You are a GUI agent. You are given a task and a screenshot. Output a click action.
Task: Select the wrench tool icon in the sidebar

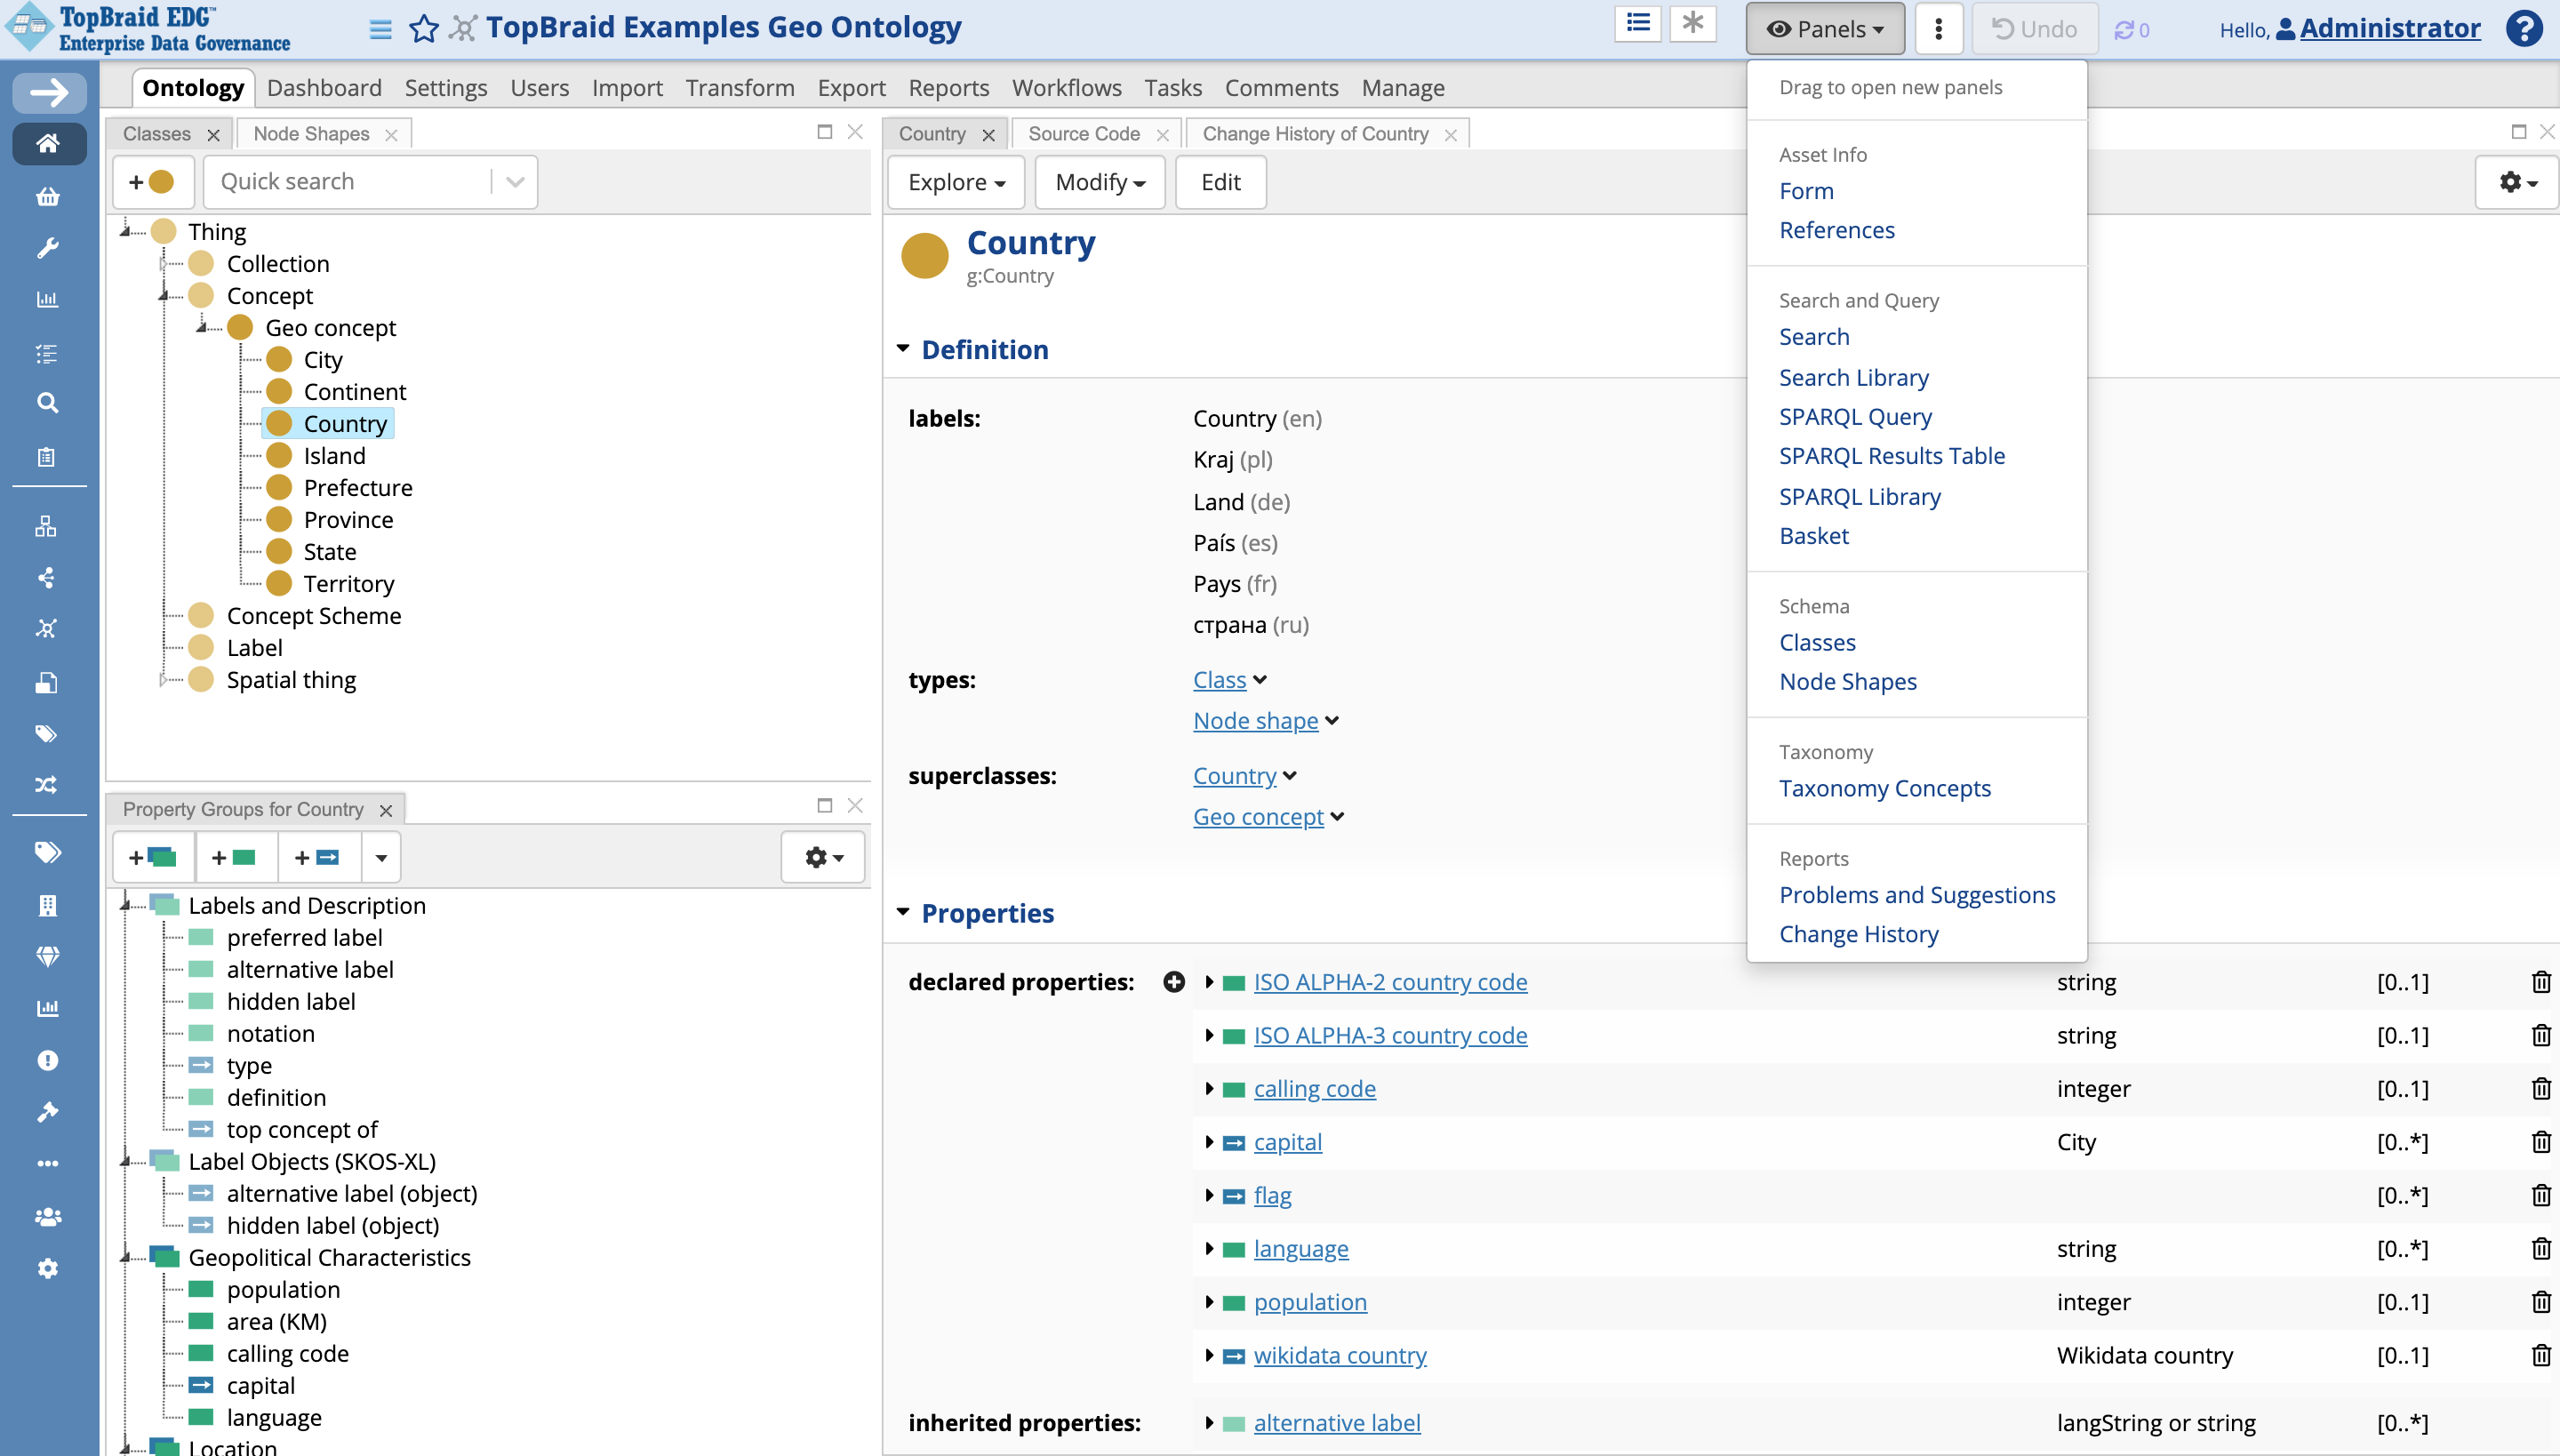48,248
